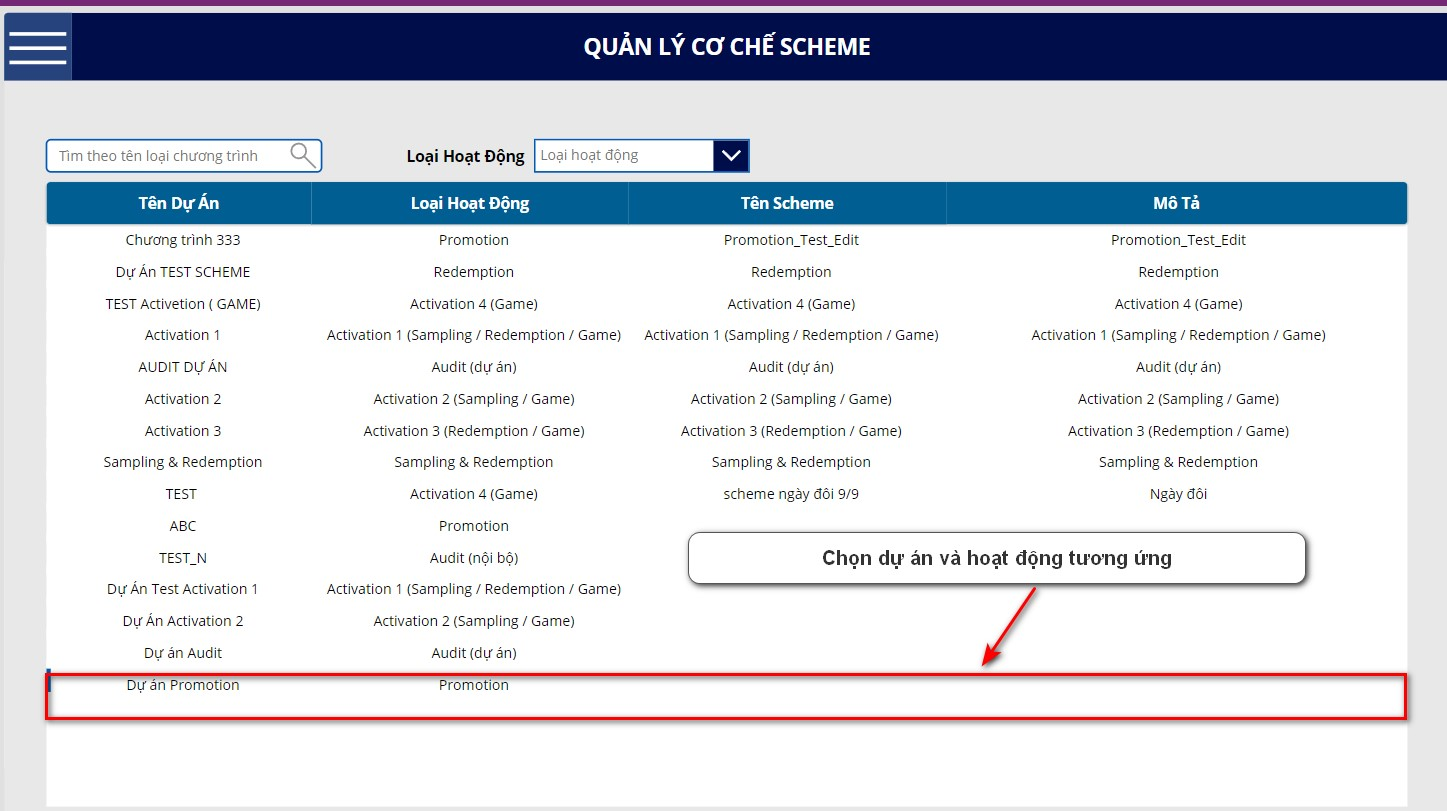Click 'Activation 1 (Sampling / Redemption / Game)' in Mô Tả column
1447x811 pixels.
[1178, 335]
